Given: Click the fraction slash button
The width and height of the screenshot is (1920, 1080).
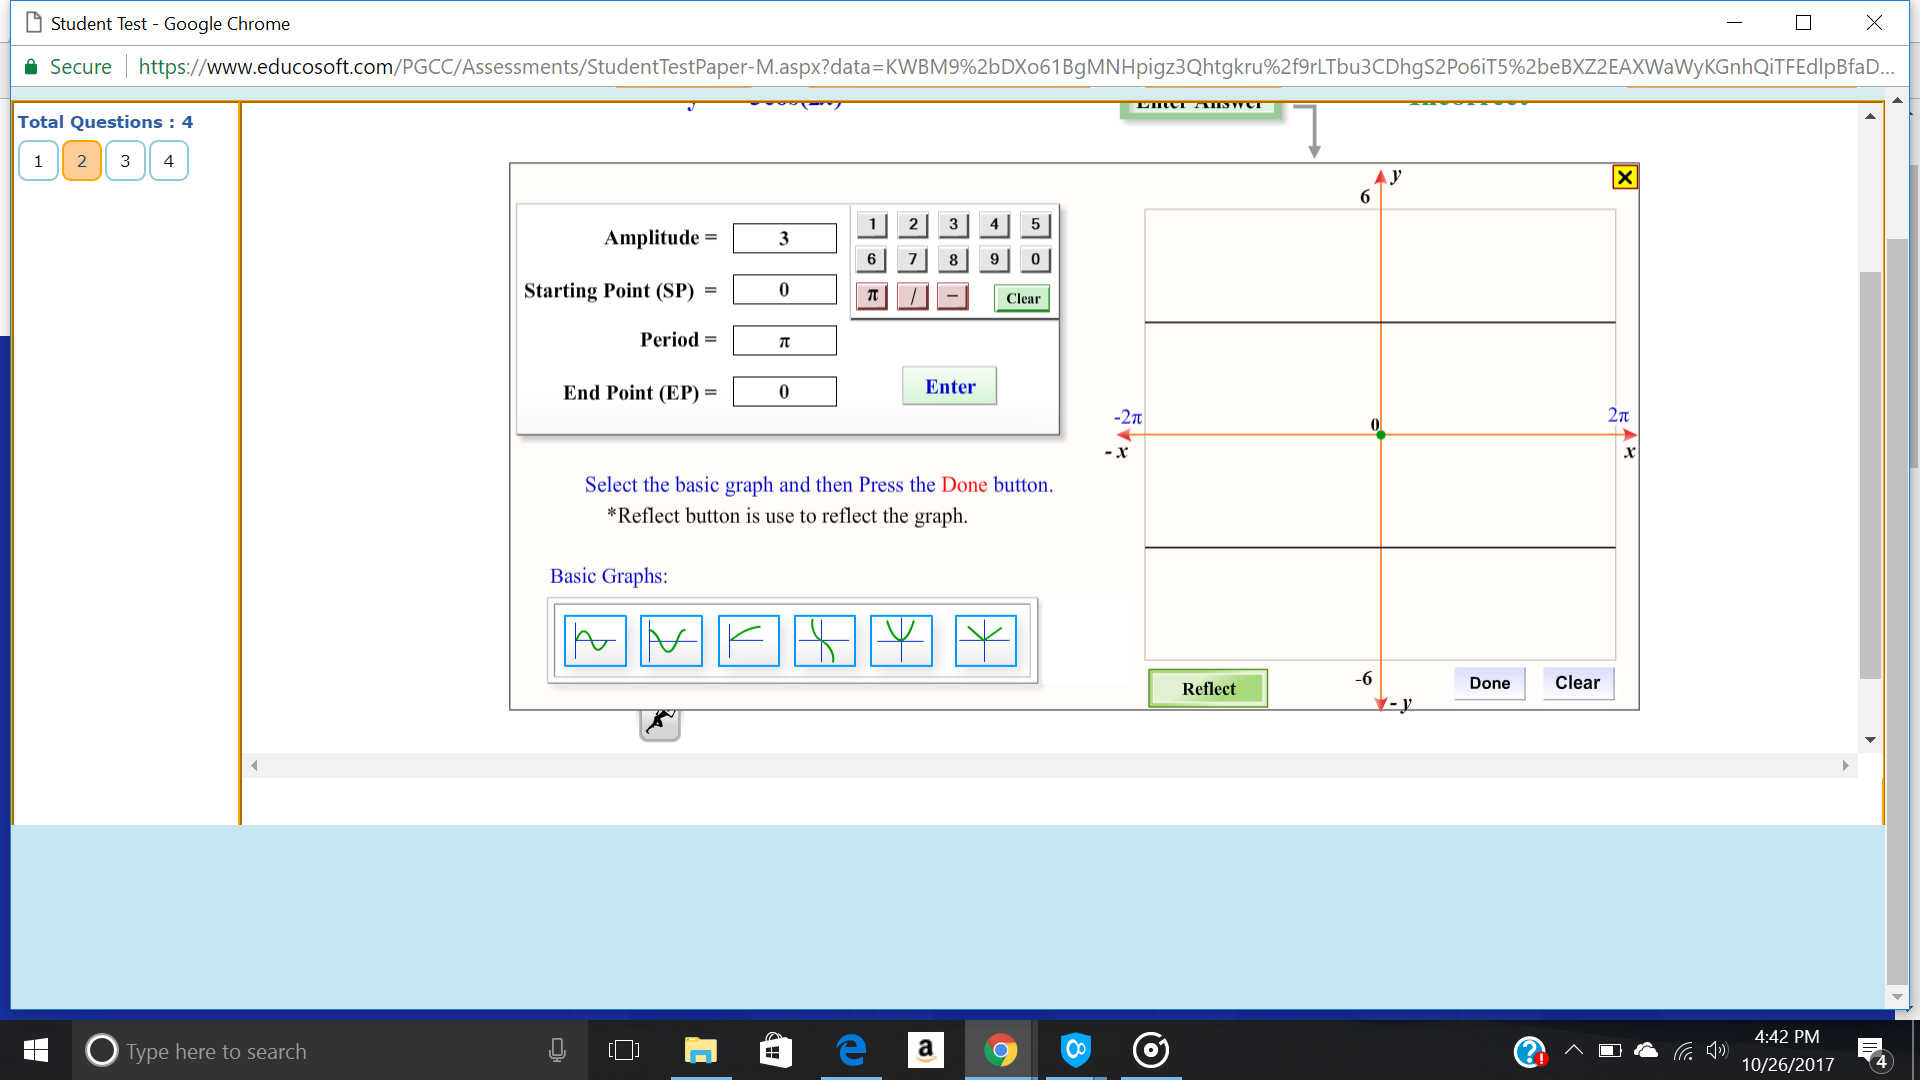Looking at the screenshot, I should tap(913, 295).
